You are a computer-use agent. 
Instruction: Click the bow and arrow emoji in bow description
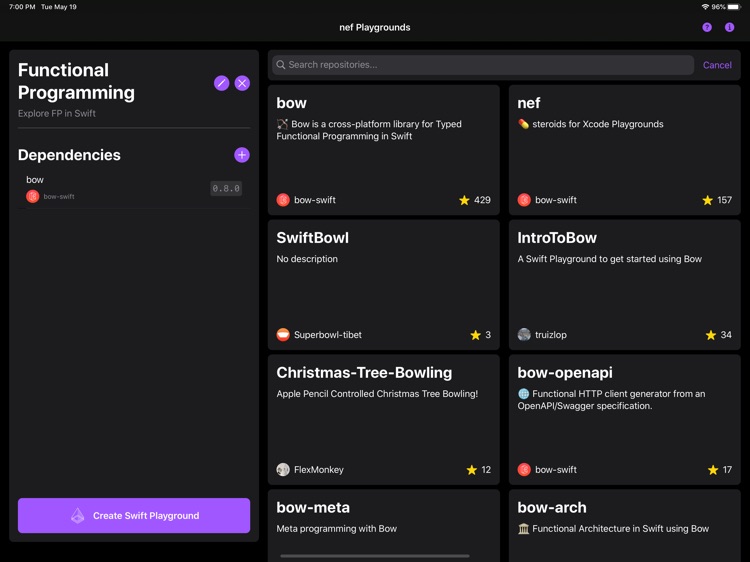click(x=283, y=124)
